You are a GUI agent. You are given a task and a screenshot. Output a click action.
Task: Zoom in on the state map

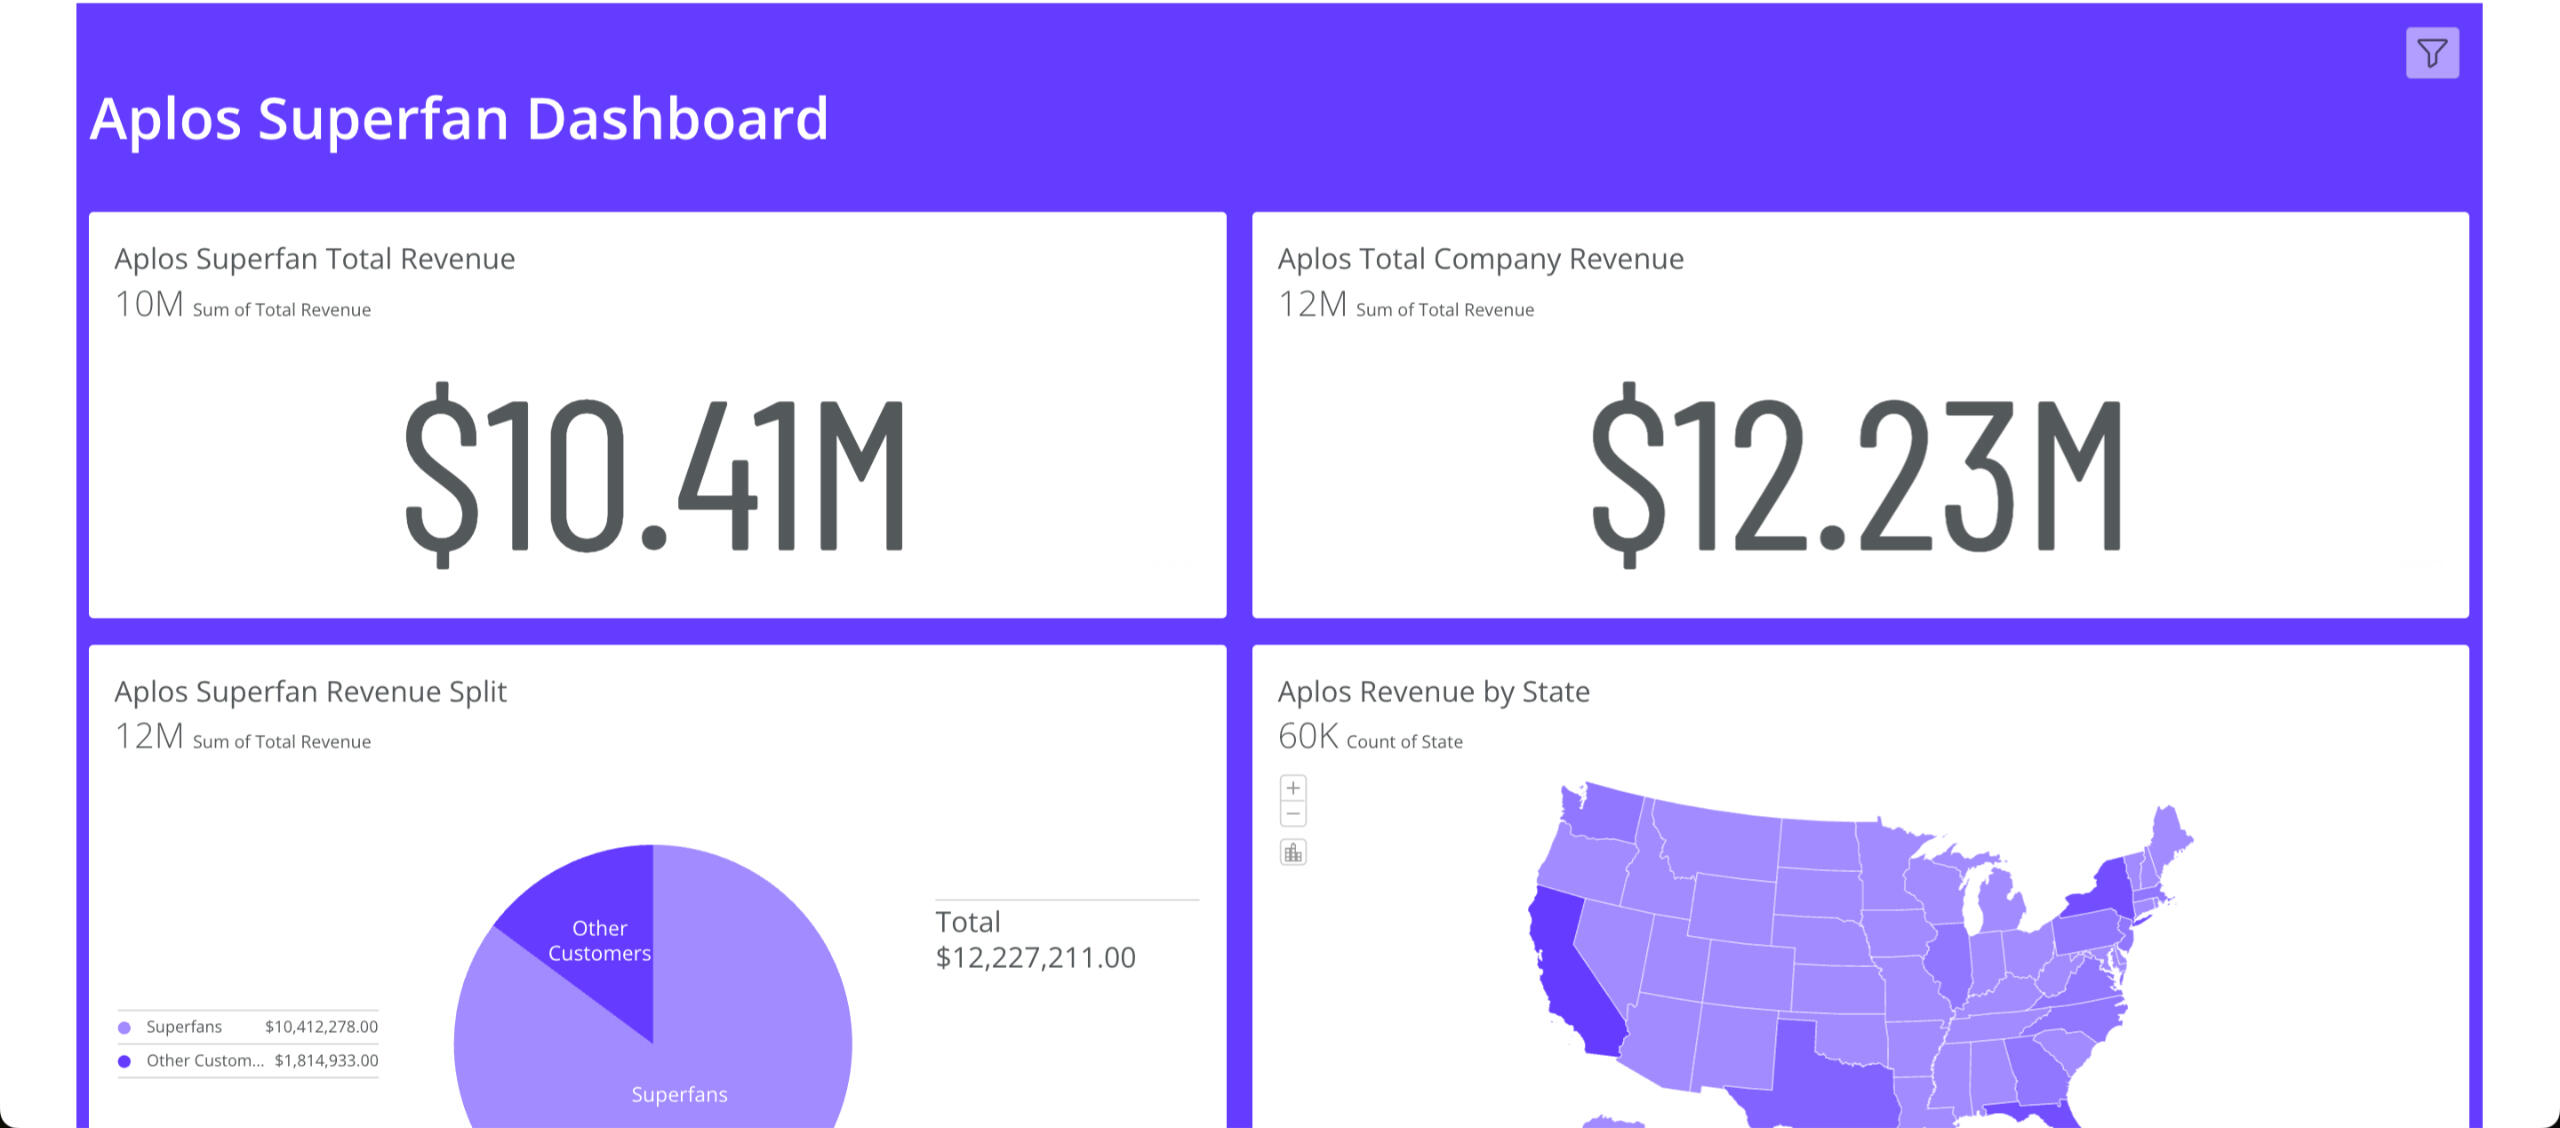1293,788
